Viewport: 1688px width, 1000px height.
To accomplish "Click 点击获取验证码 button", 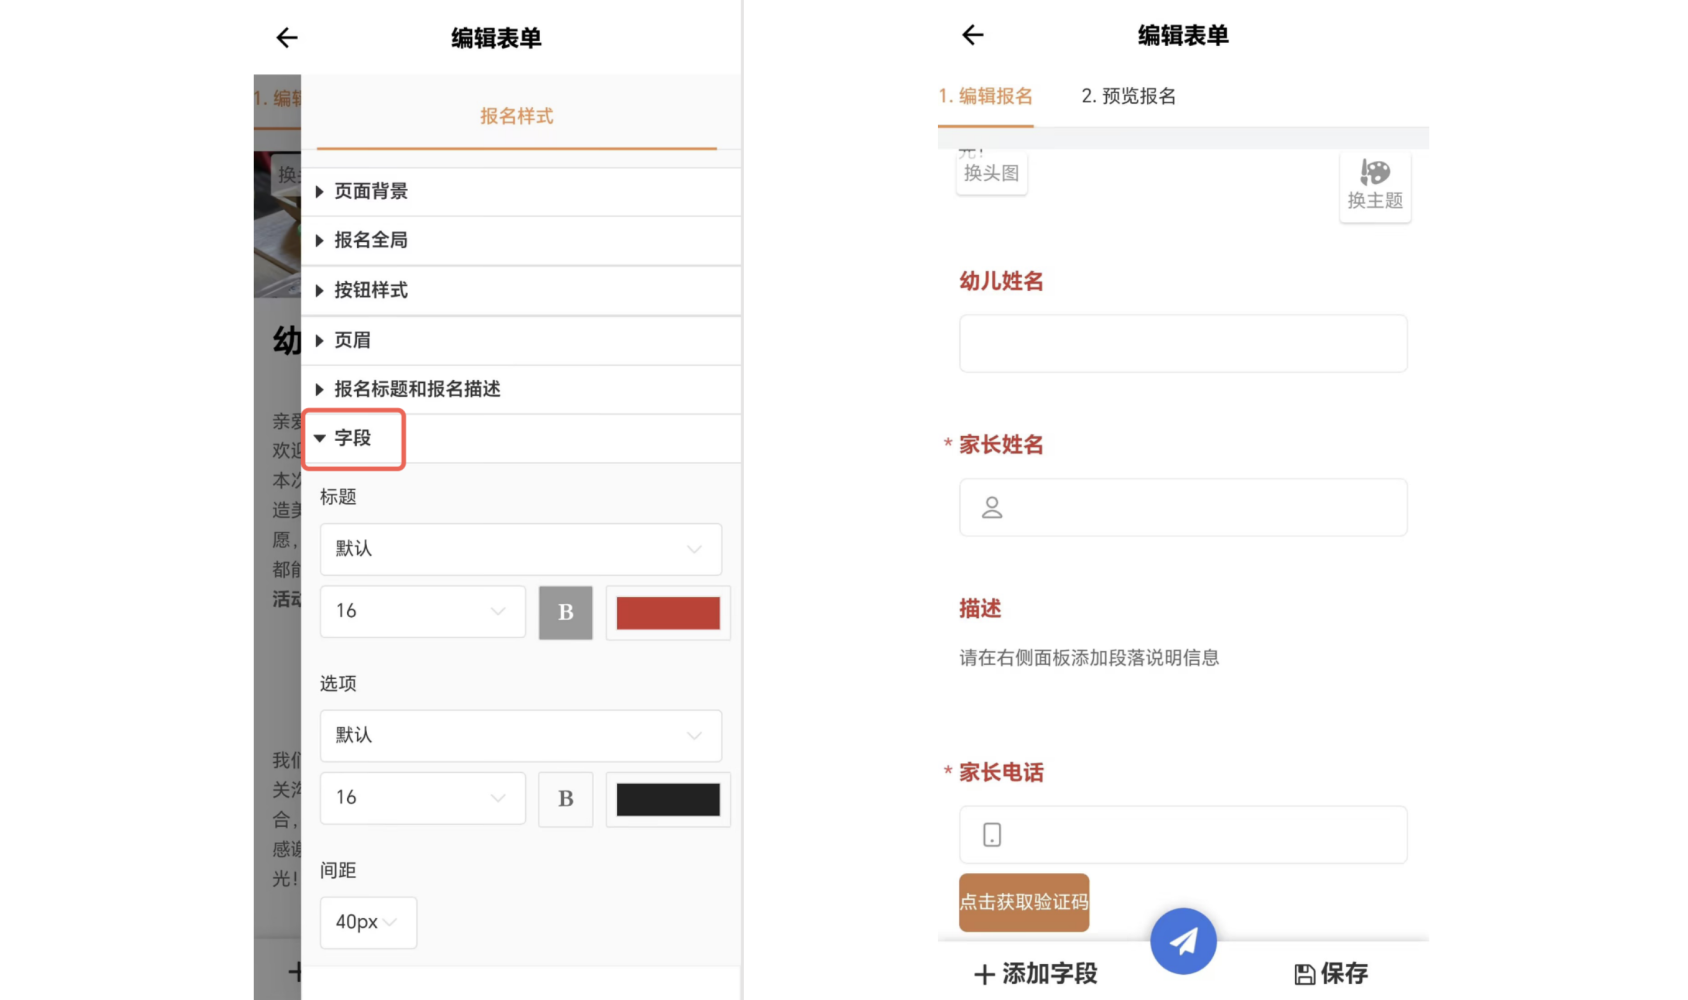I will (x=1024, y=902).
